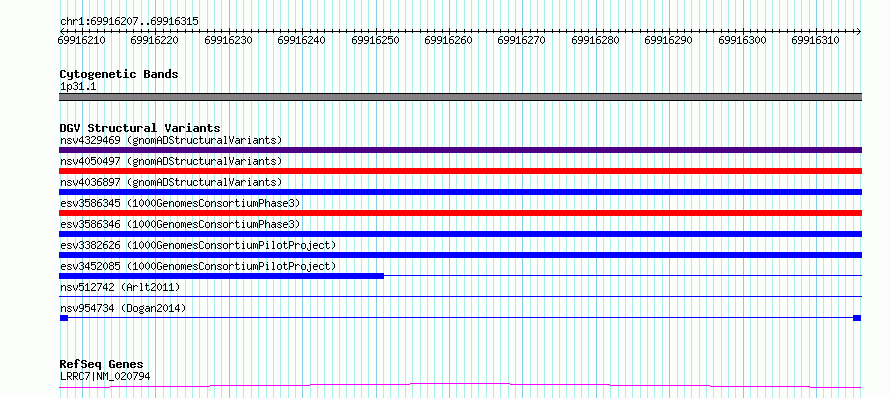
Task: Open the nsv954734 (Dogan2014) label
Action: [123, 308]
